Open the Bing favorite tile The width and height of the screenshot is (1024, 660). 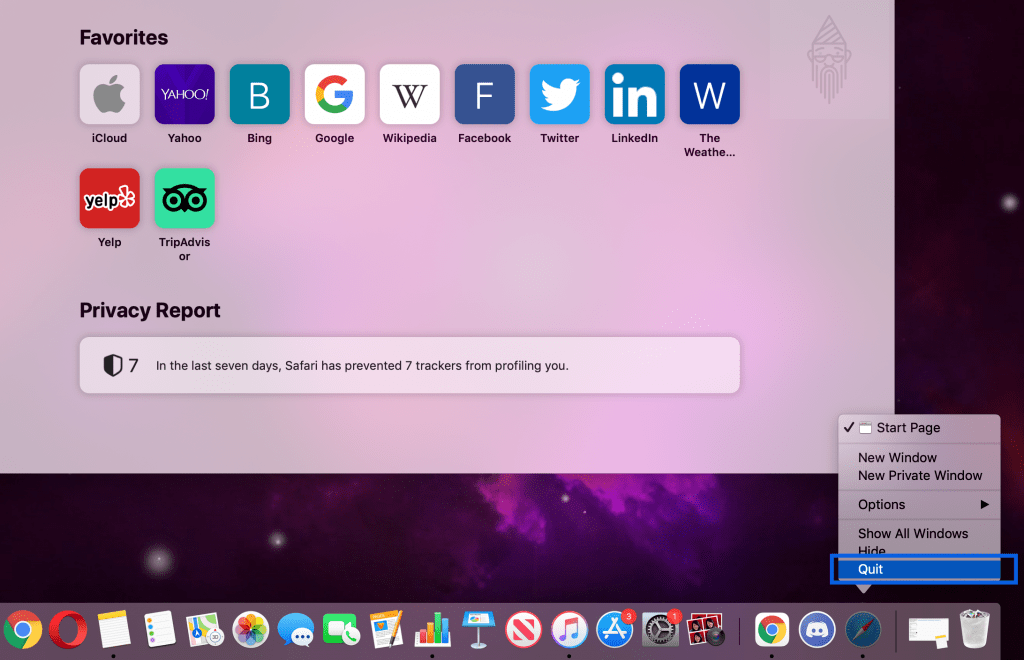259,94
